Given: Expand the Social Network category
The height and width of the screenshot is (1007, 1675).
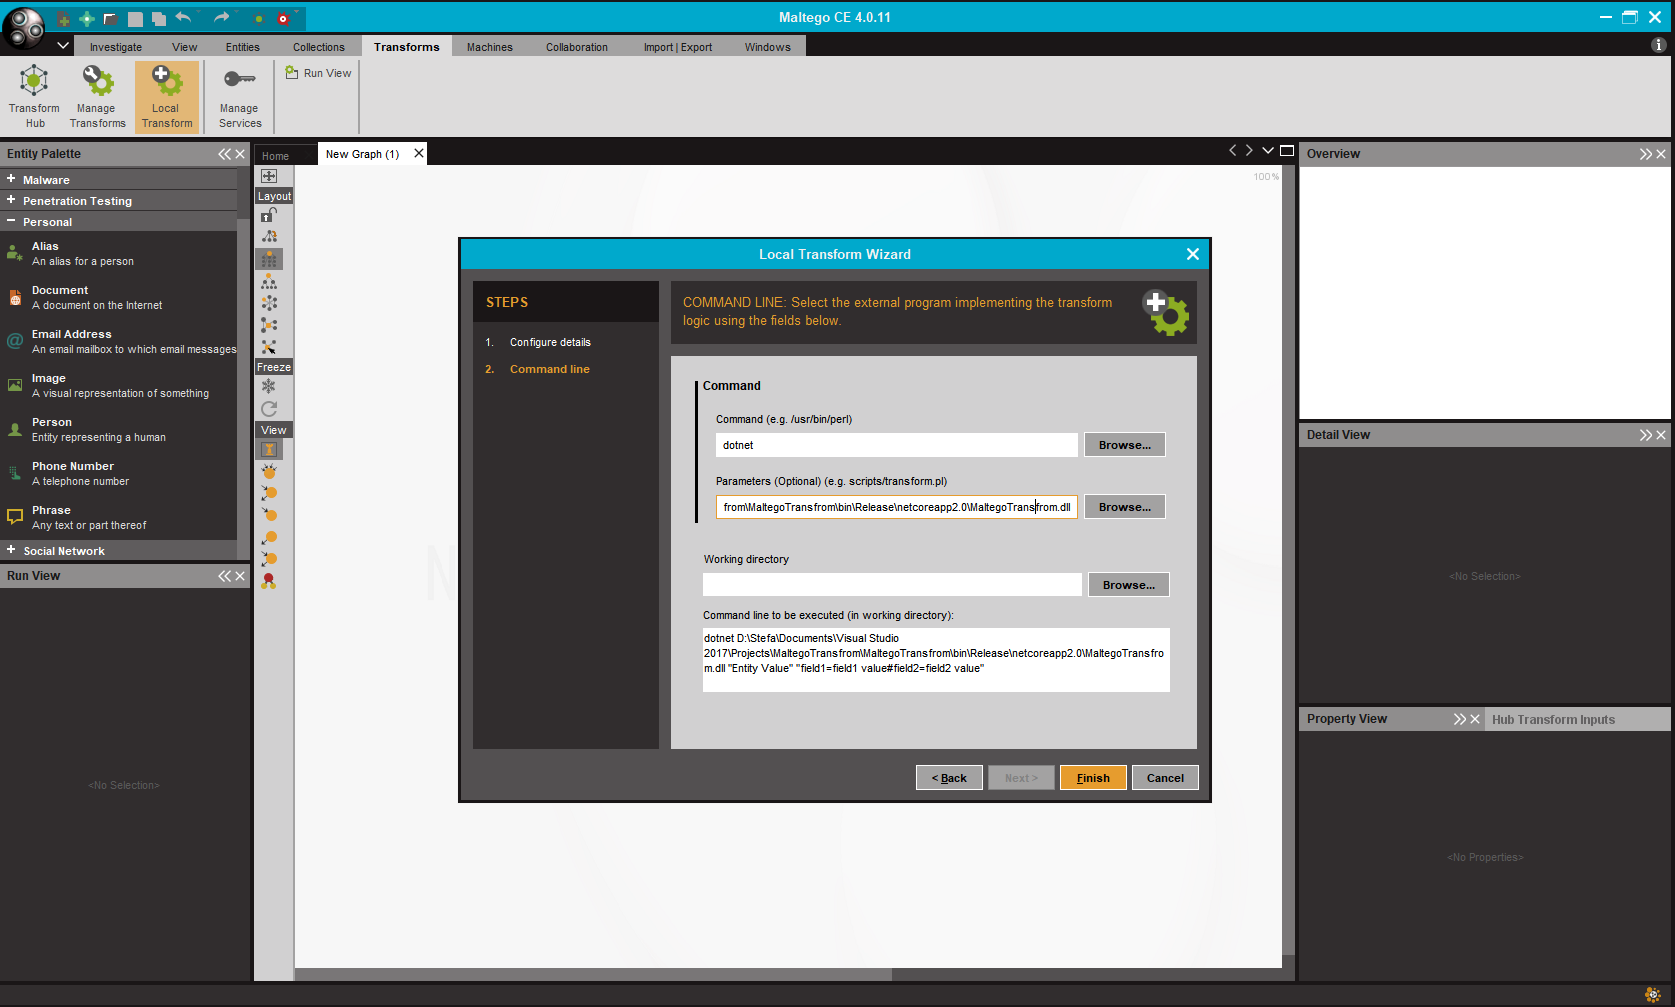Looking at the screenshot, I should [x=119, y=550].
